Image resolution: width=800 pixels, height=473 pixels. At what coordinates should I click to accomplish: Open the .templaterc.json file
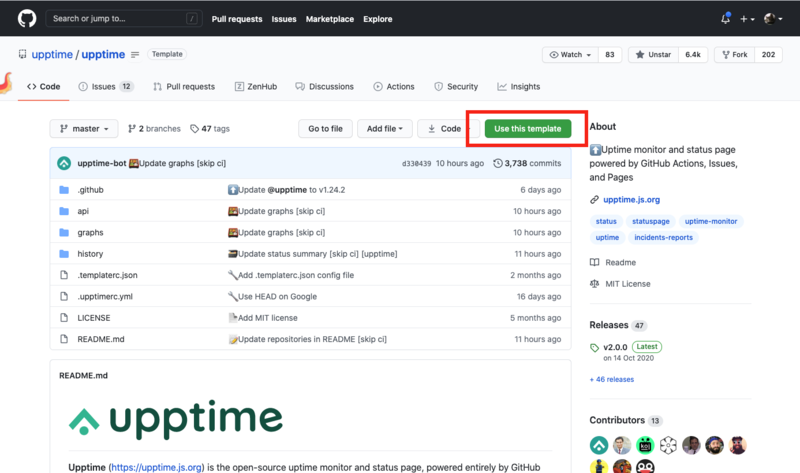pos(108,275)
